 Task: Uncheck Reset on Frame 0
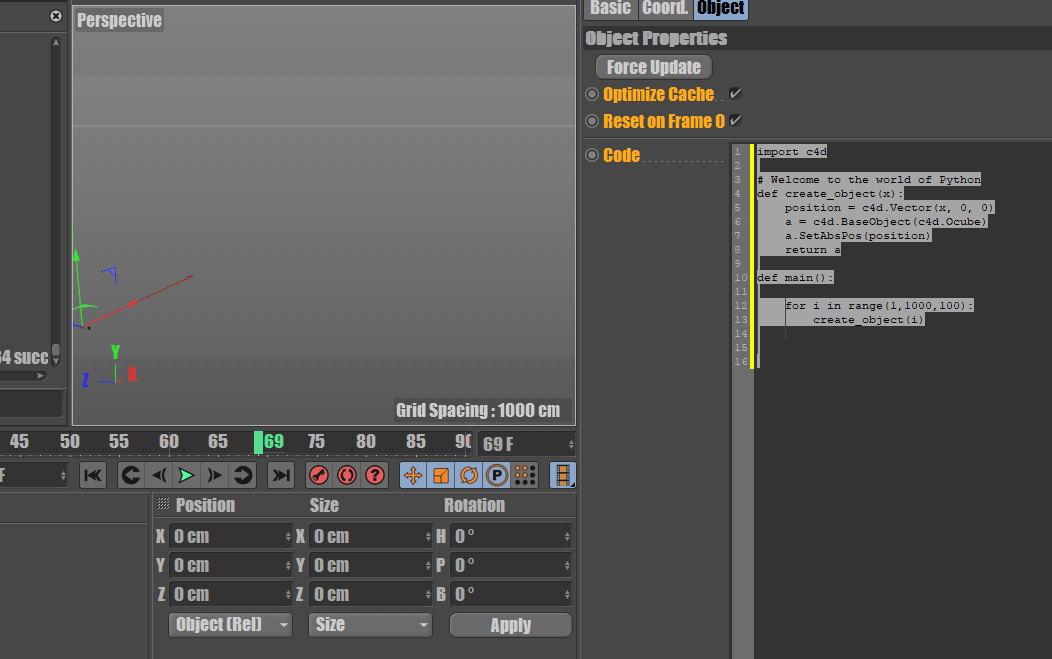[735, 121]
